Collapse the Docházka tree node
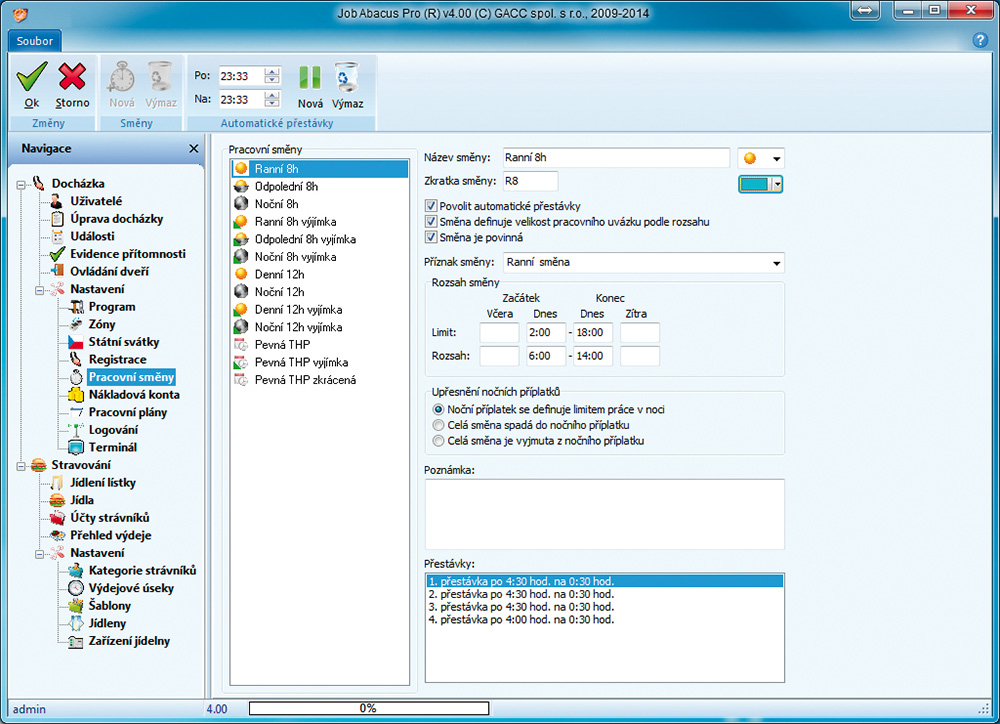The width and height of the screenshot is (1000, 724). [21, 184]
